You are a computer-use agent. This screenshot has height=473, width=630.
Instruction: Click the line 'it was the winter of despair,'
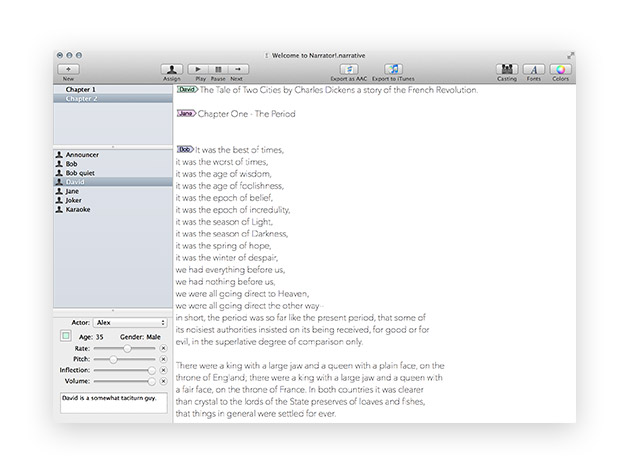tap(227, 258)
